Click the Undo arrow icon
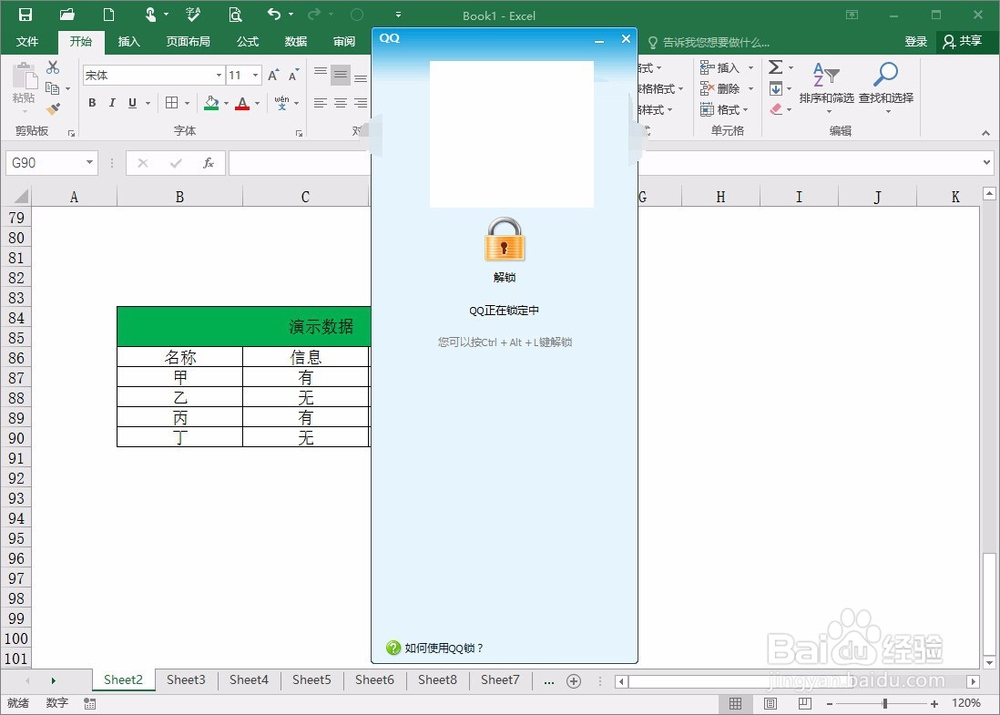 click(x=274, y=14)
